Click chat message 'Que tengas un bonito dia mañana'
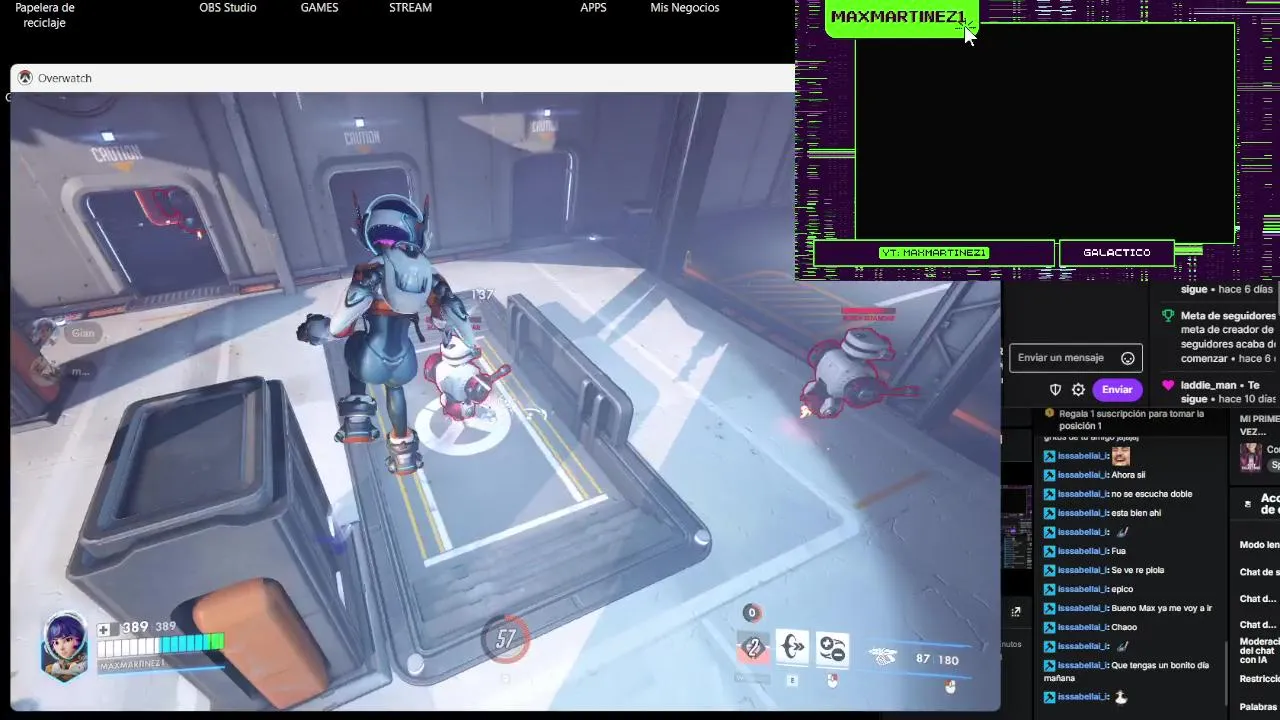The height and width of the screenshot is (720, 1280). pyautogui.click(x=1126, y=671)
